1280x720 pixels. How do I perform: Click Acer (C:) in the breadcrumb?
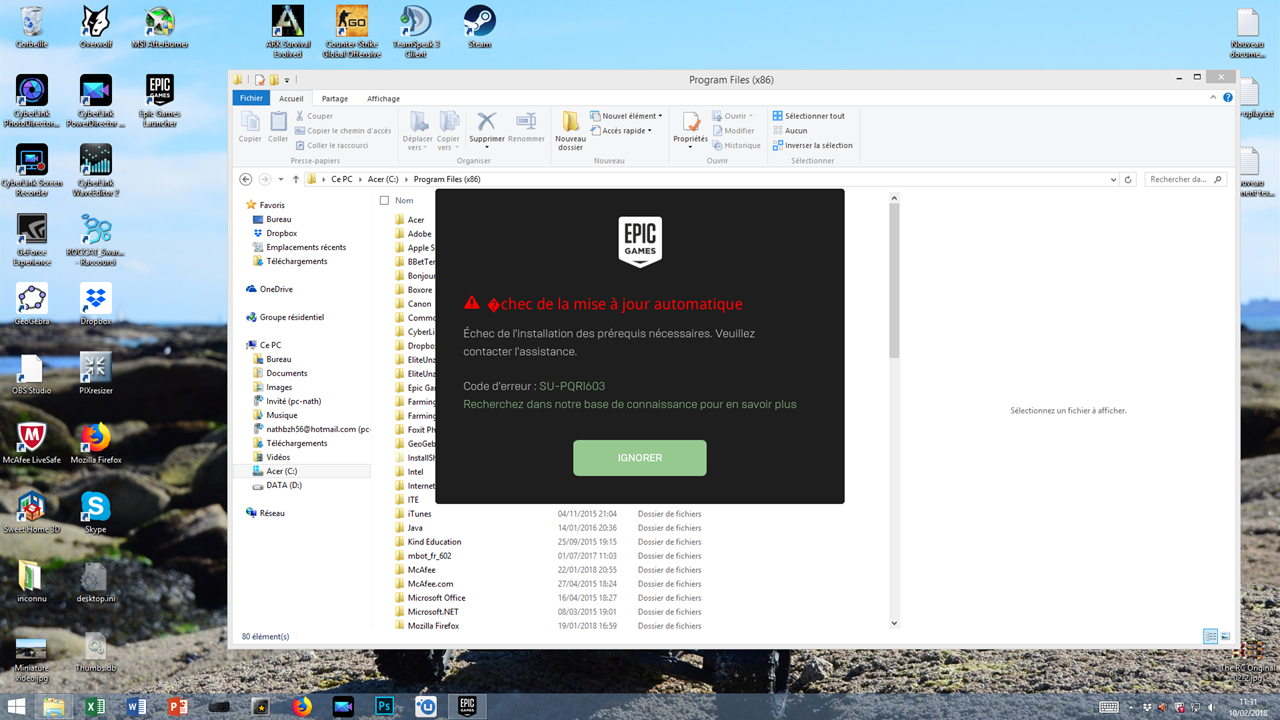point(383,180)
